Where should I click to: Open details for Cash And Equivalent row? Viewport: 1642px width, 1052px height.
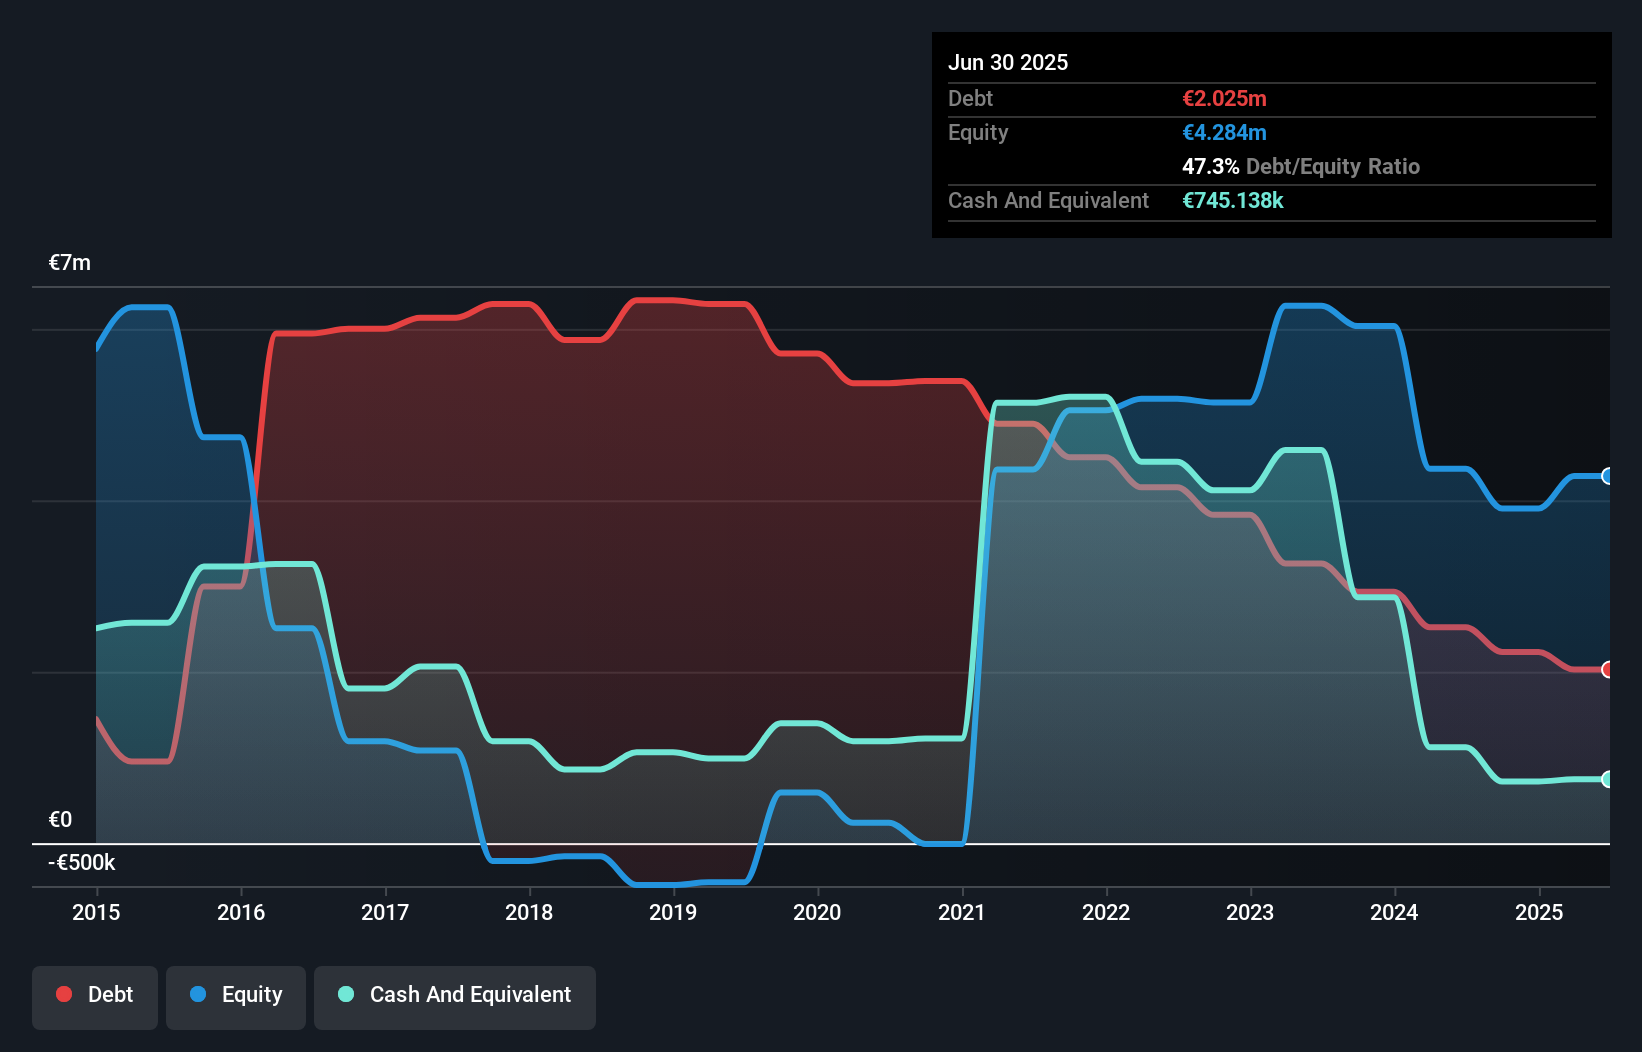(x=1048, y=200)
